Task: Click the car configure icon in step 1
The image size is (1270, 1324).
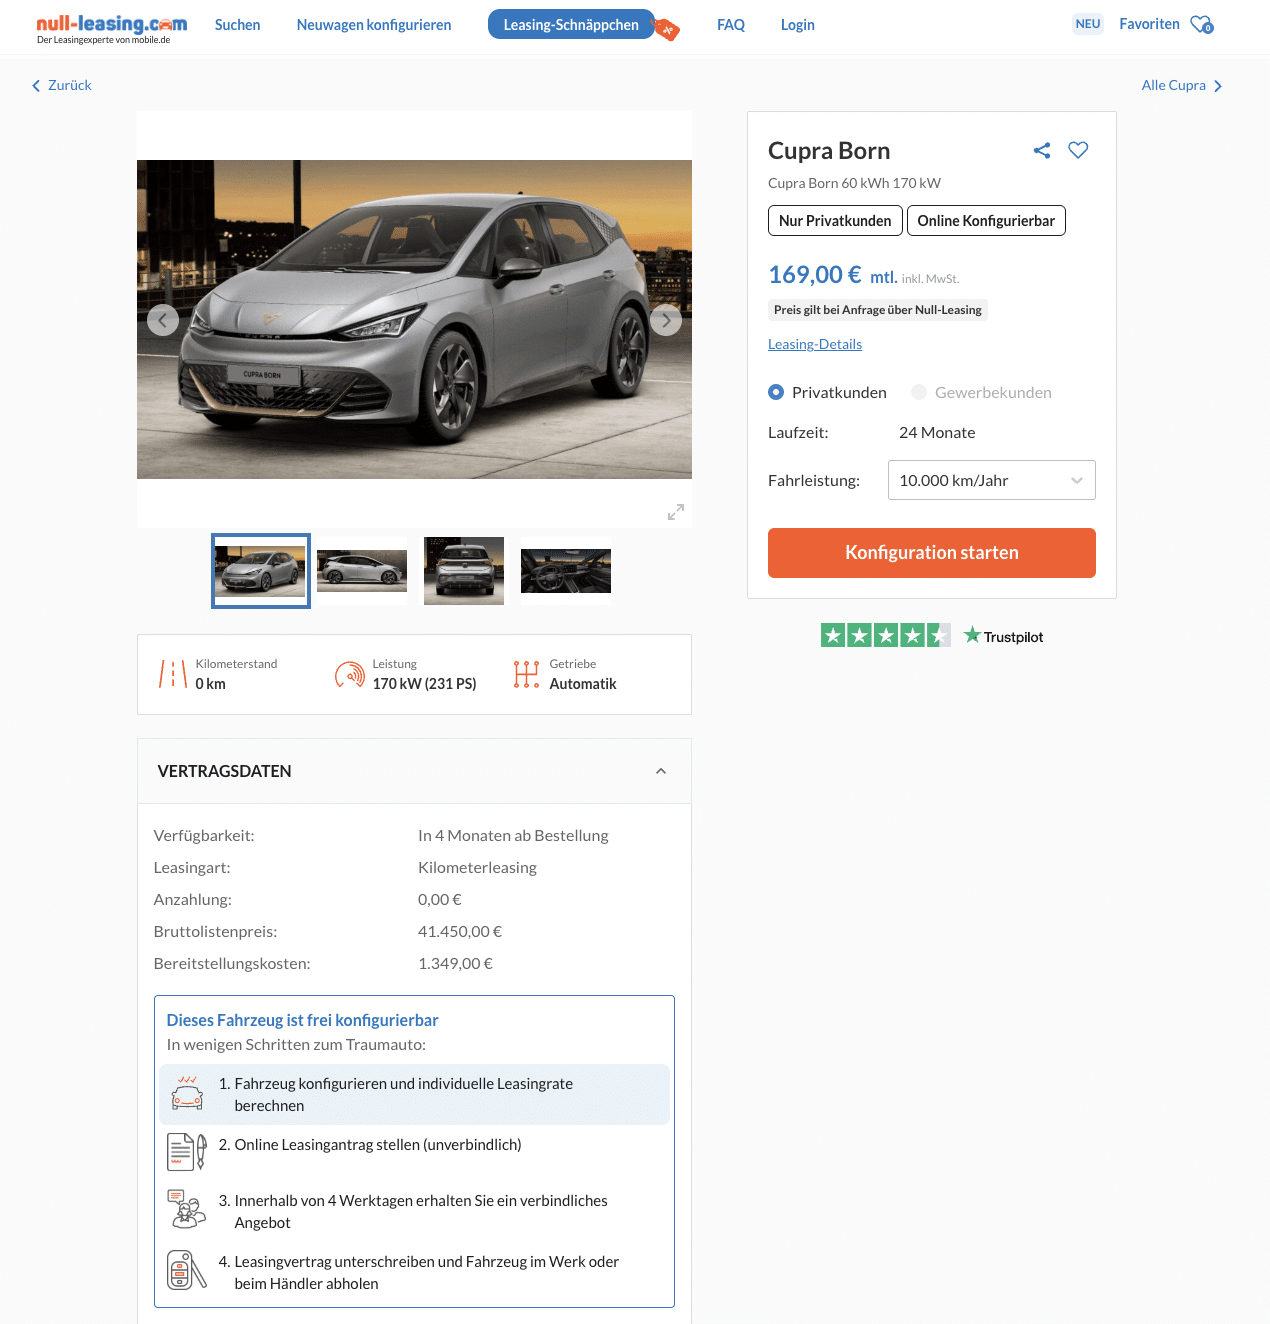Action: point(187,1093)
